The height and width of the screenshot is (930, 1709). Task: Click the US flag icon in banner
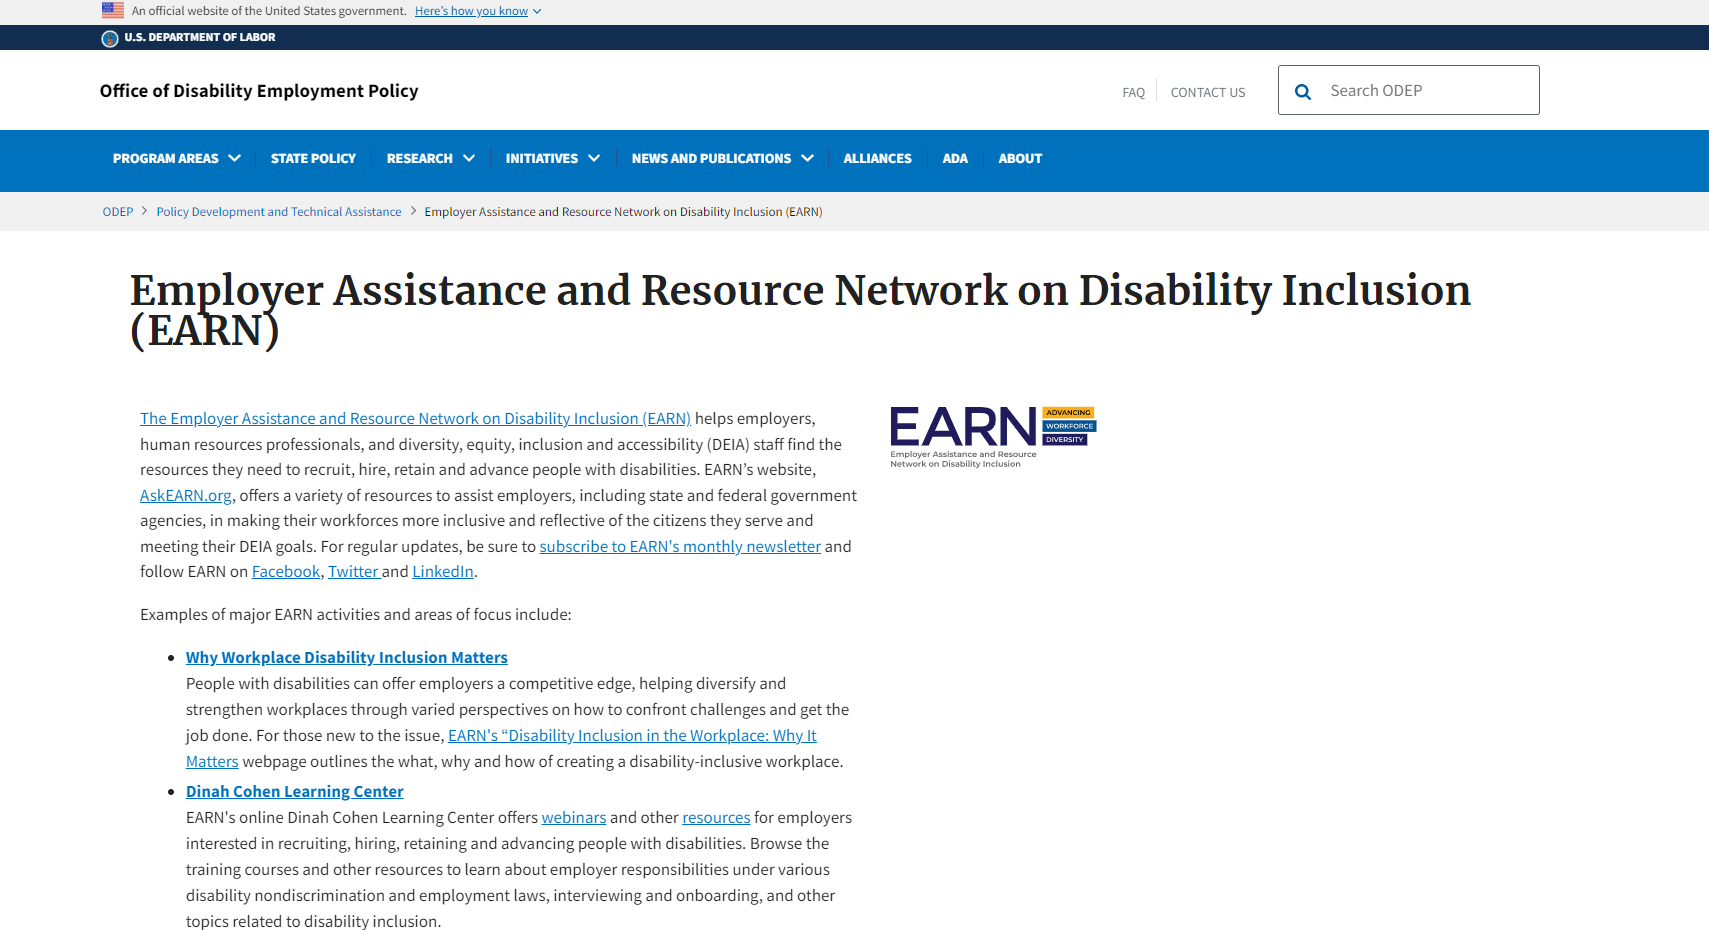coord(113,10)
